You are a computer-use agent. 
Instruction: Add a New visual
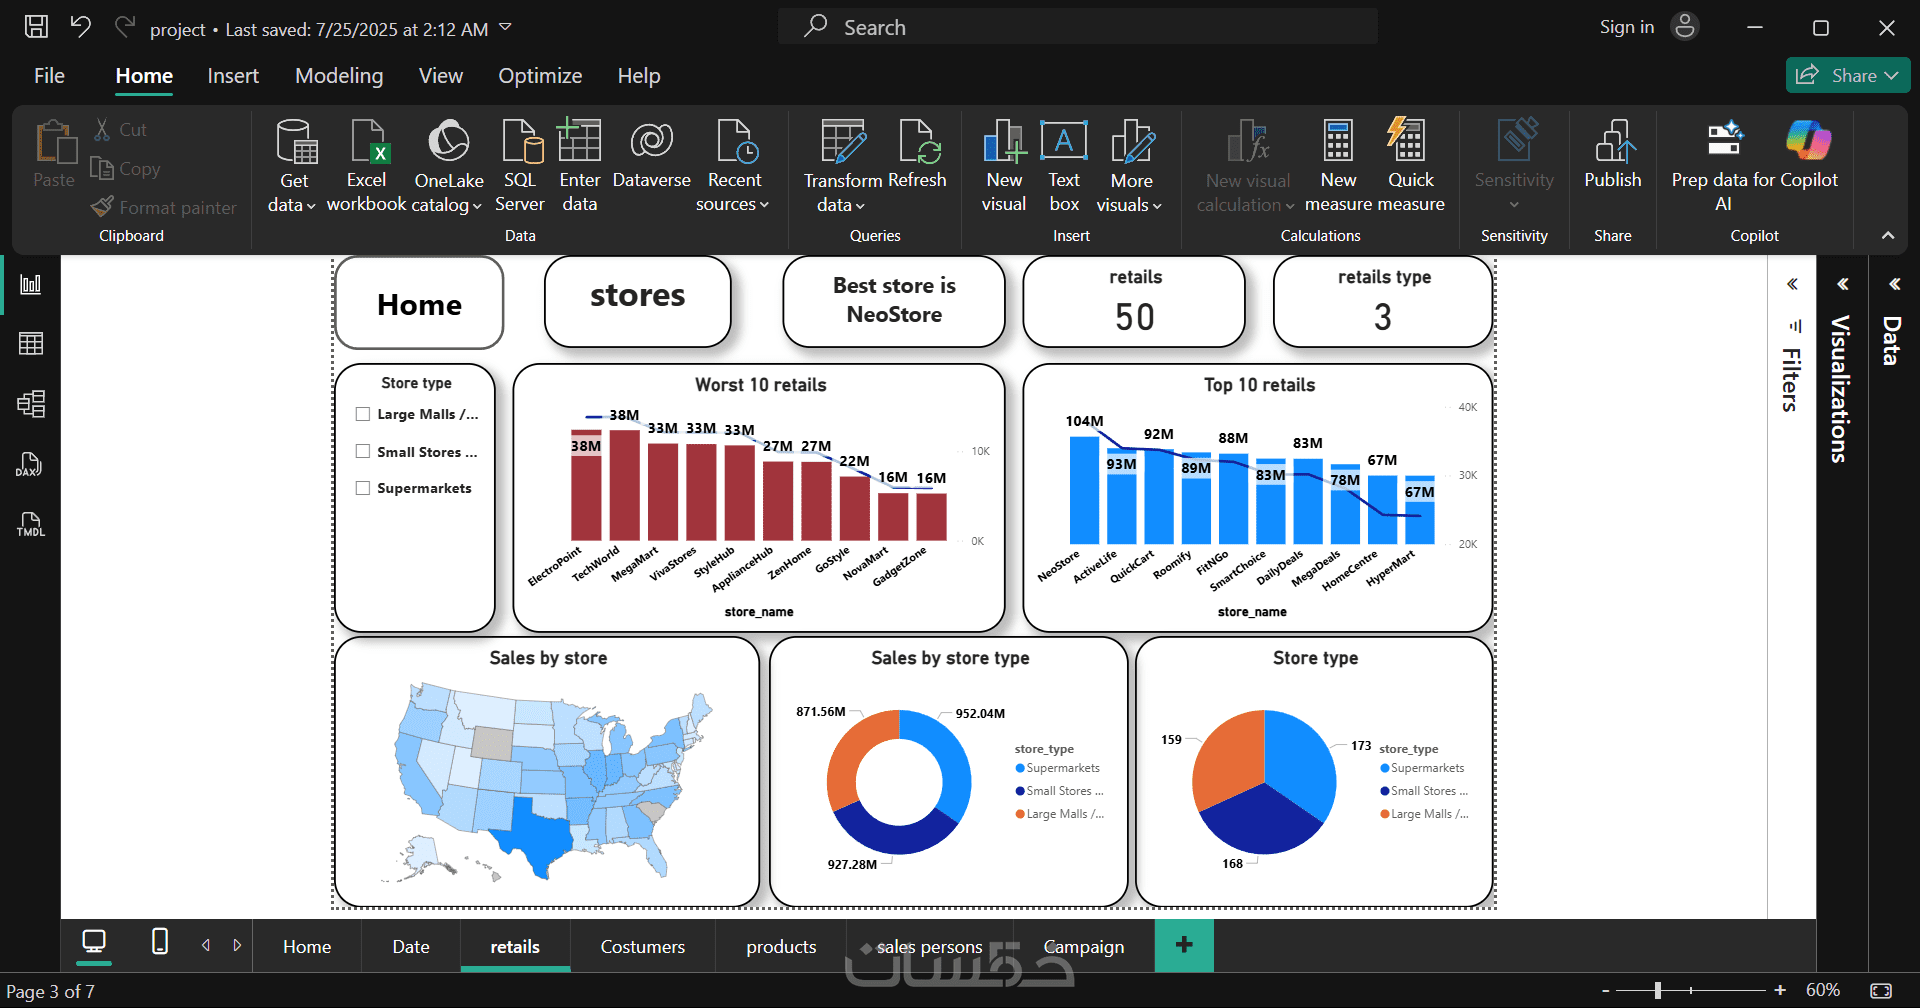point(1004,166)
